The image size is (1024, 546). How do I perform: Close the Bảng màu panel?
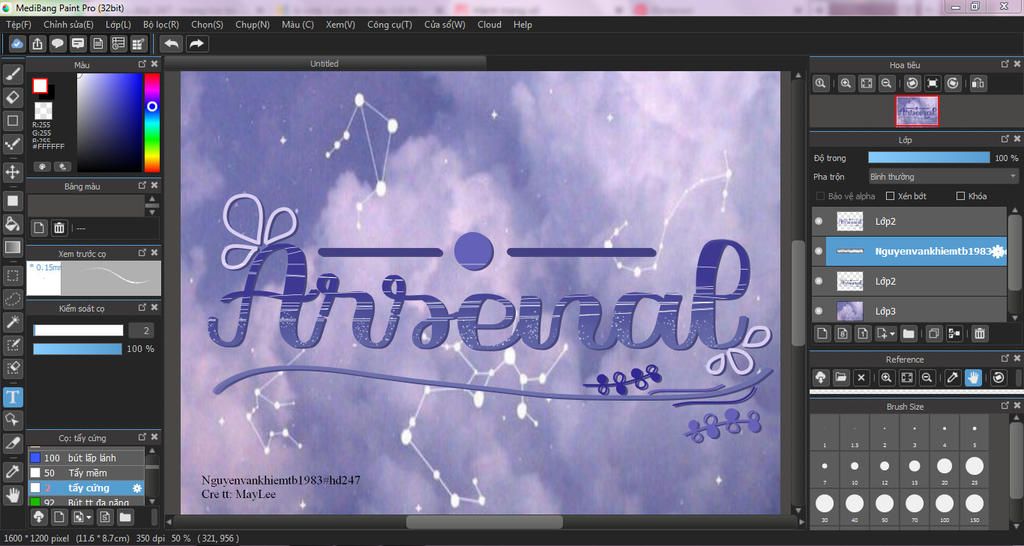[154, 185]
